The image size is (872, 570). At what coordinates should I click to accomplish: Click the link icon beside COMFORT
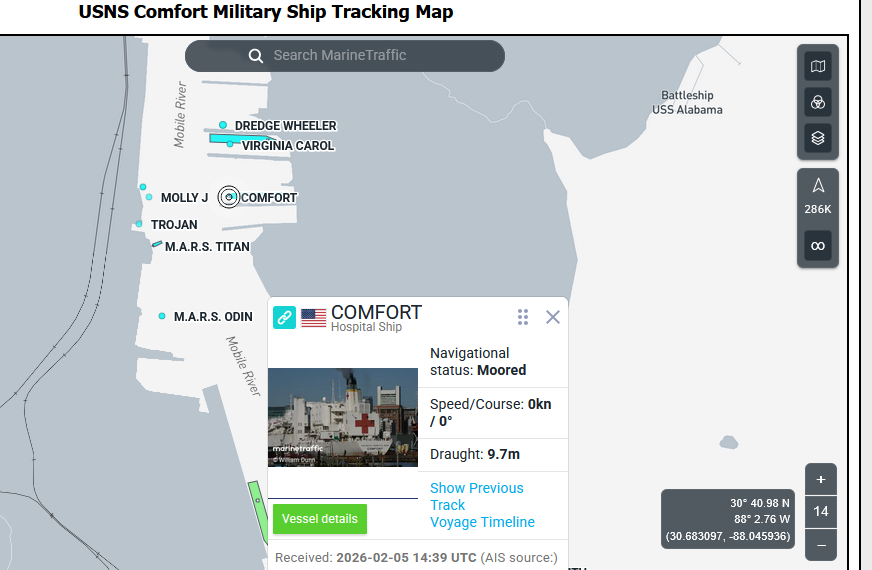coord(285,318)
